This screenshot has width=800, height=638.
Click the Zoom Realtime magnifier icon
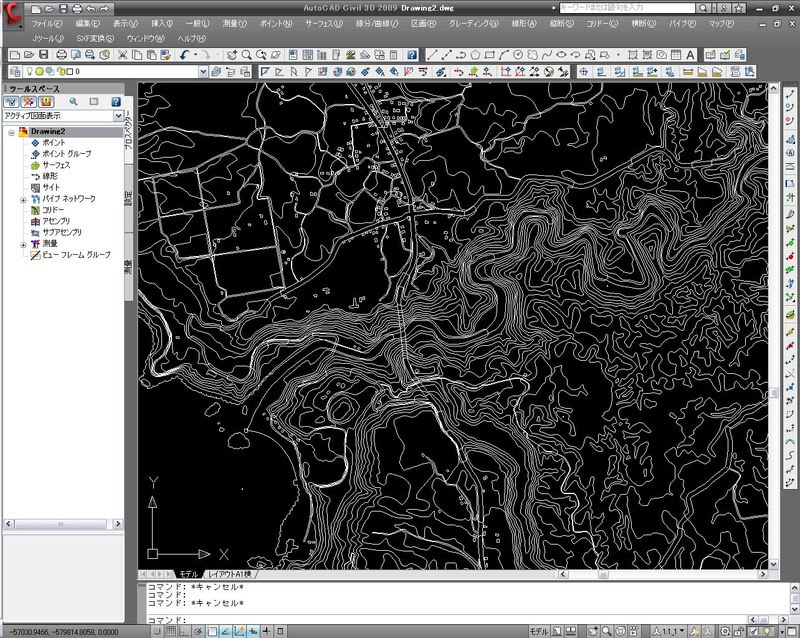click(x=246, y=55)
